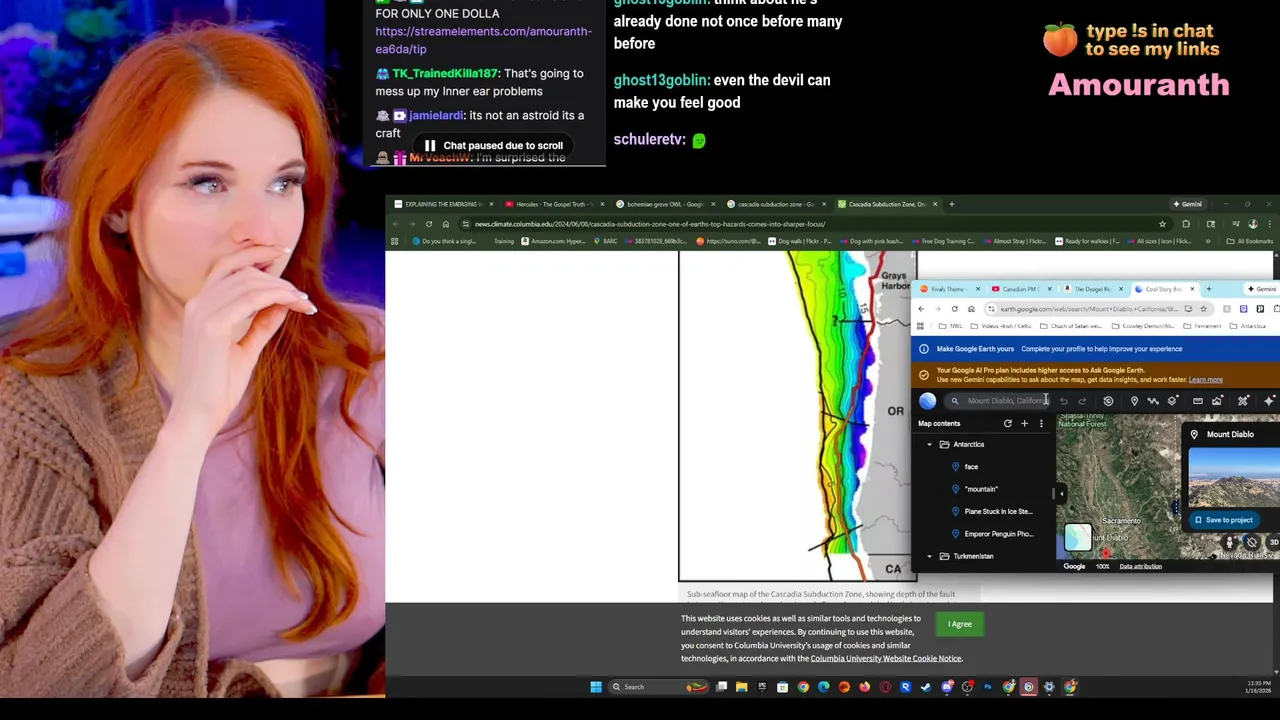
Task: Open a new tab in the Columbia news browser
Action: (951, 204)
